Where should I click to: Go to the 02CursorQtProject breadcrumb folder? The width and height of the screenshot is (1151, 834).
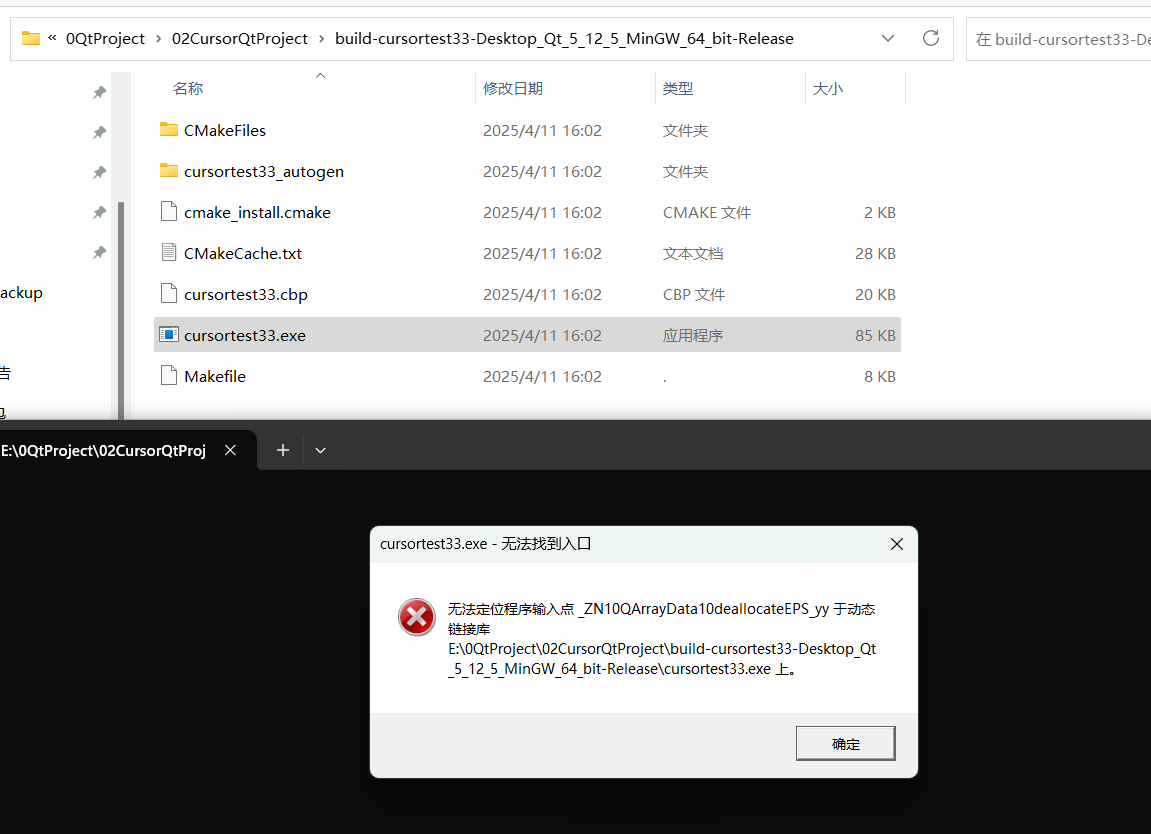(240, 38)
